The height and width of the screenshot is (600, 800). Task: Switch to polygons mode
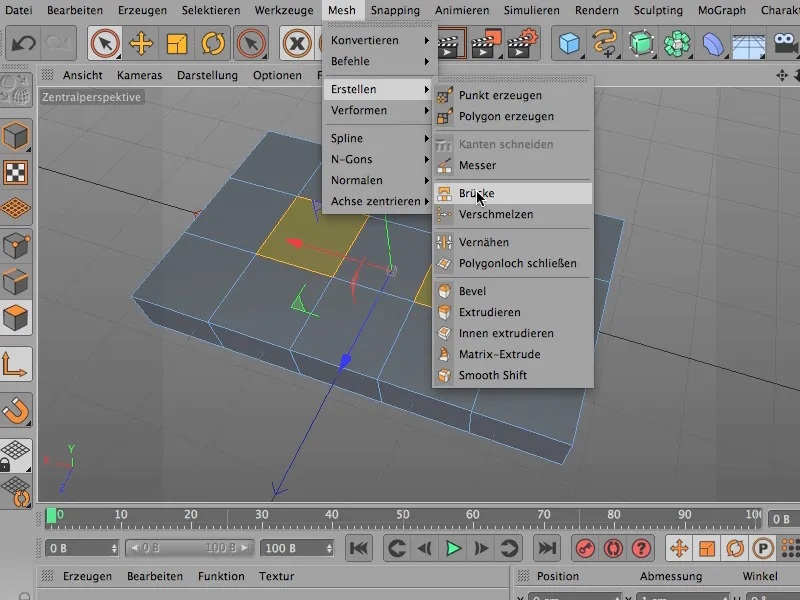point(16,317)
